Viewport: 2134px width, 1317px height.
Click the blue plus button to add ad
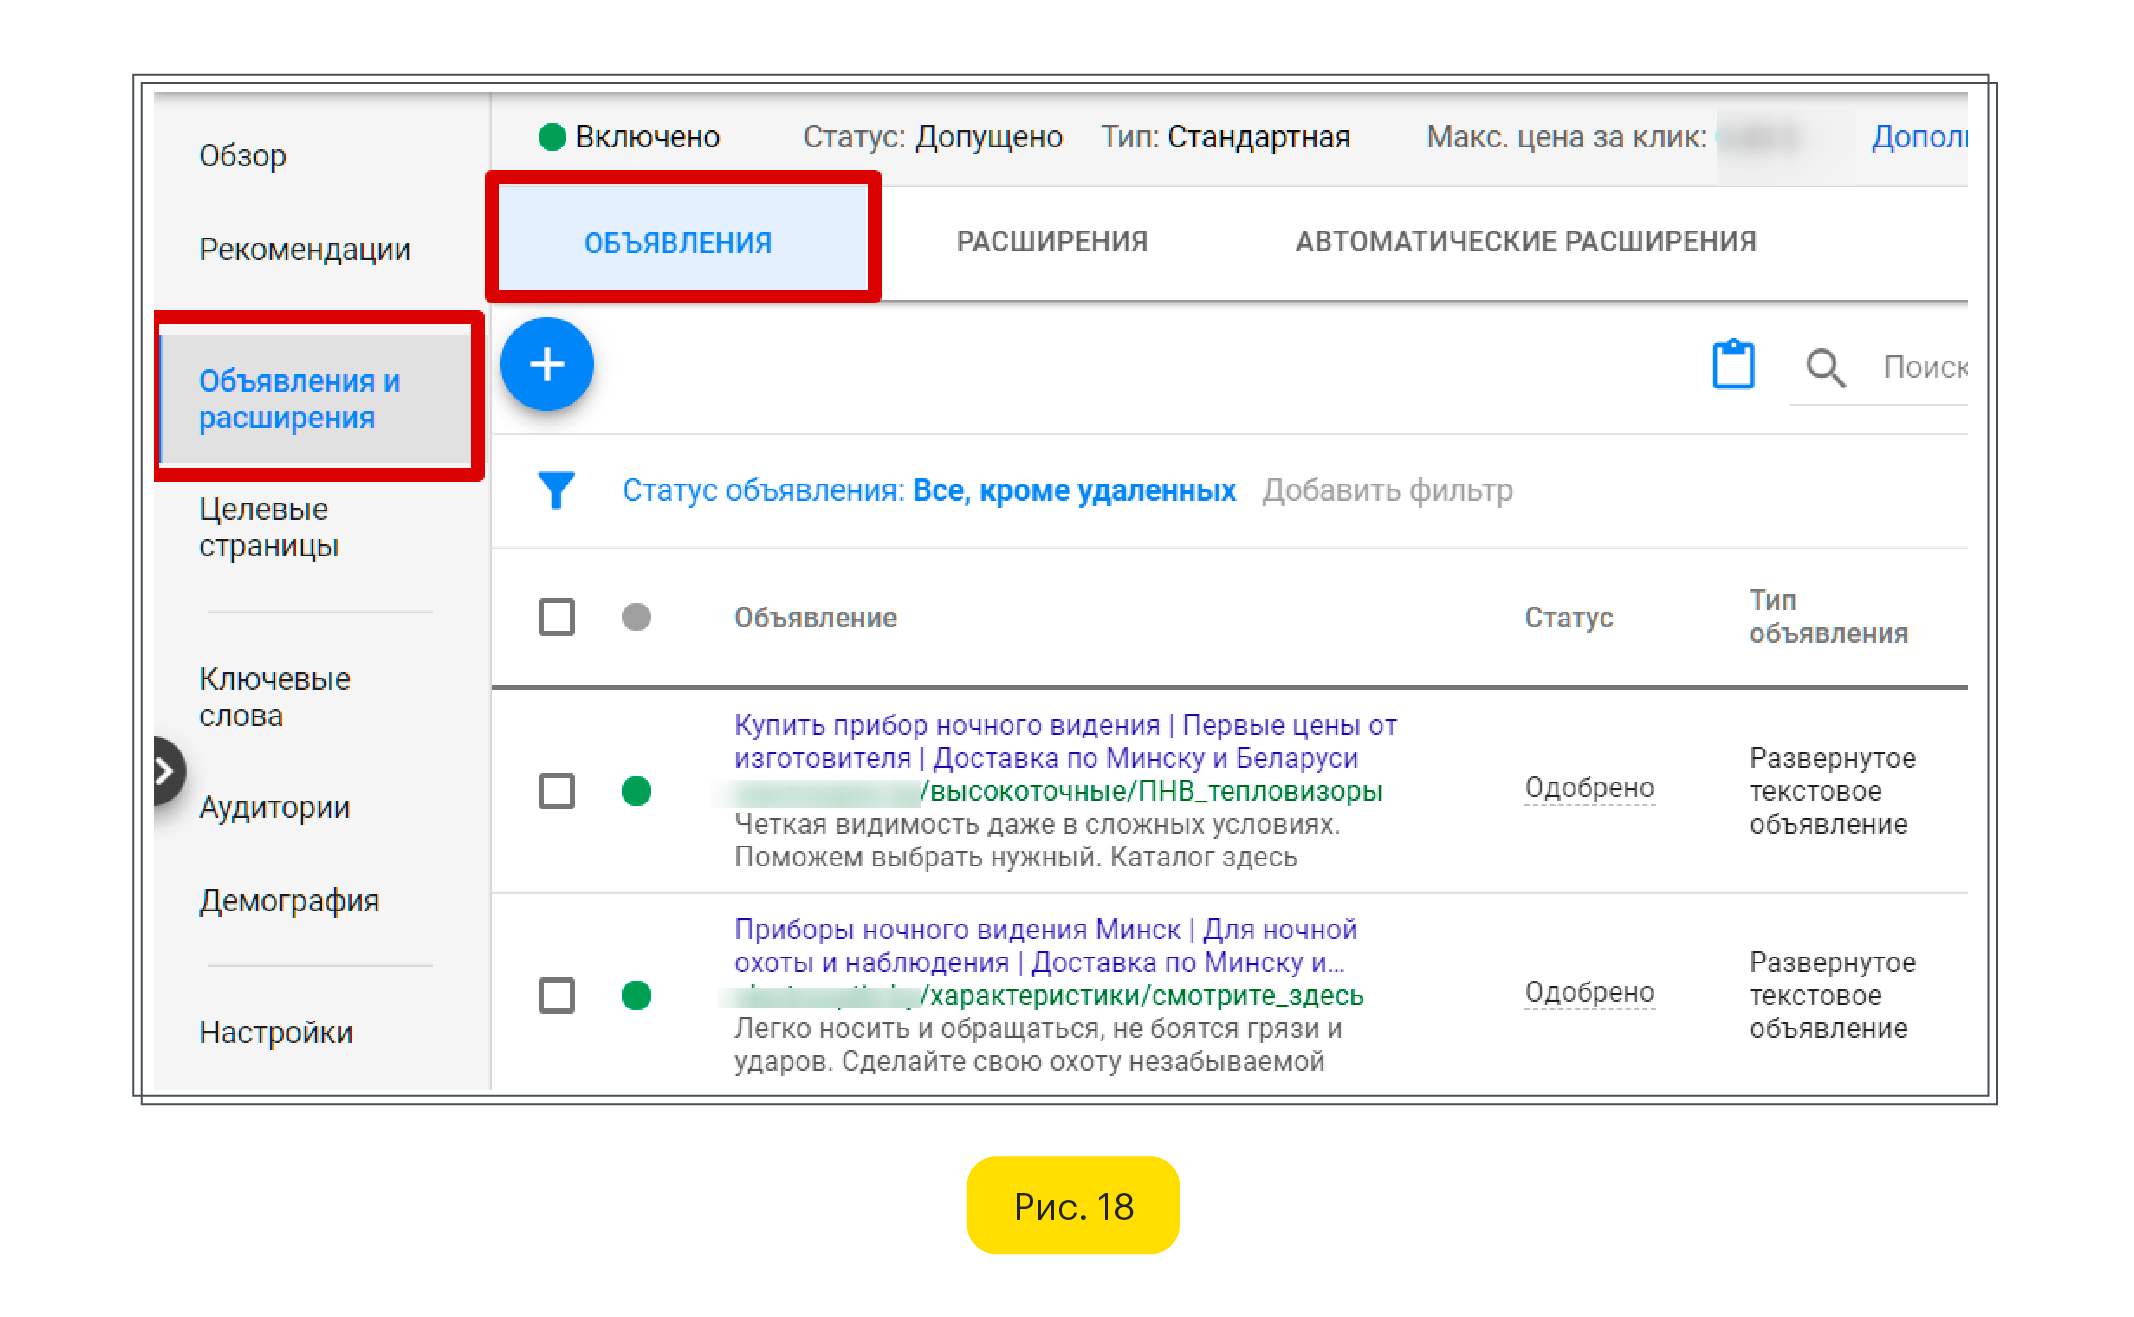(546, 365)
